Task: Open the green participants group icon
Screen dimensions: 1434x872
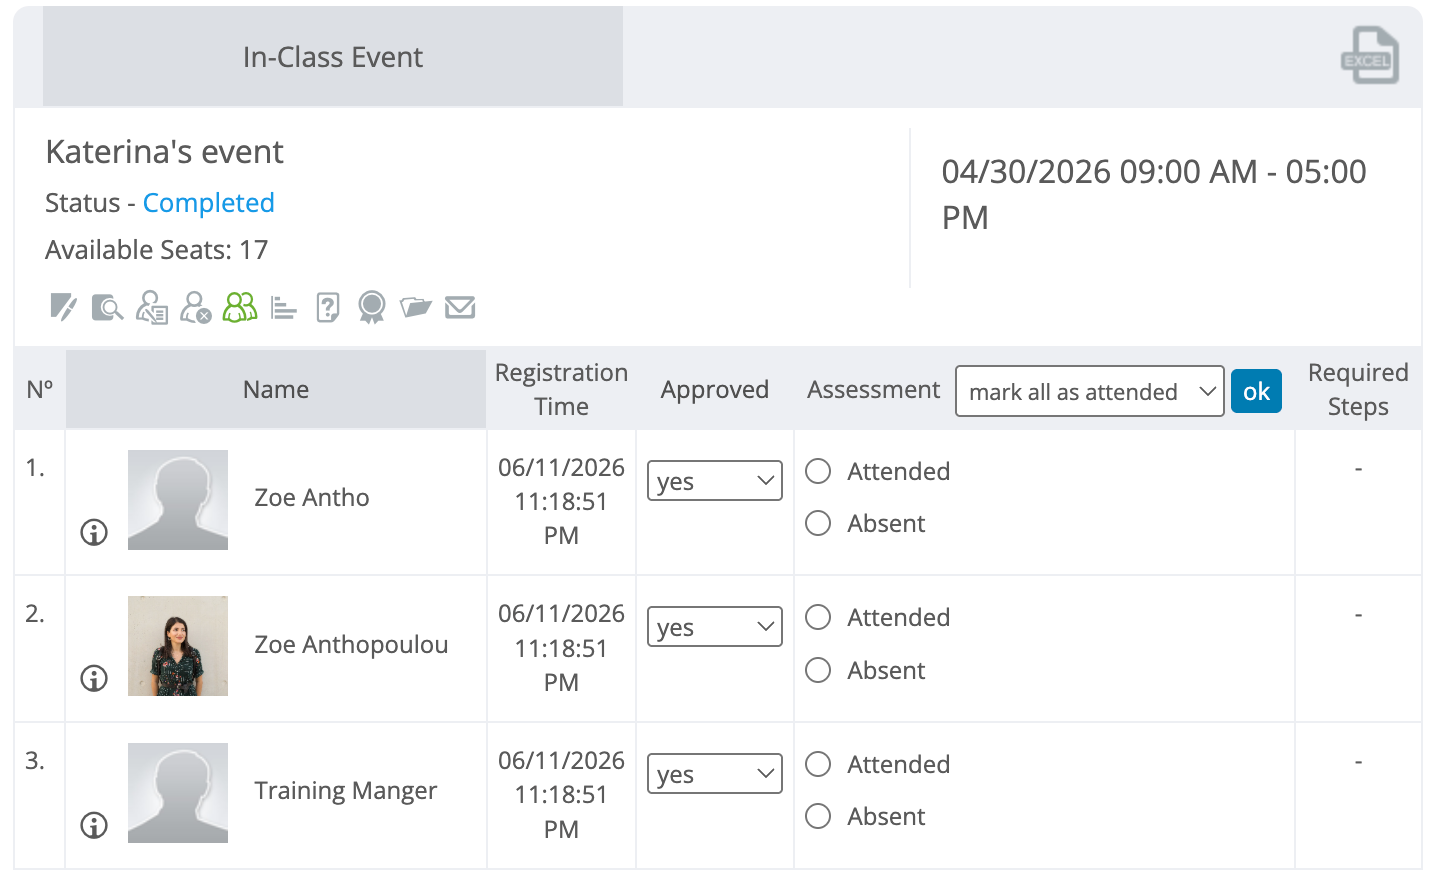Action: [x=240, y=307]
